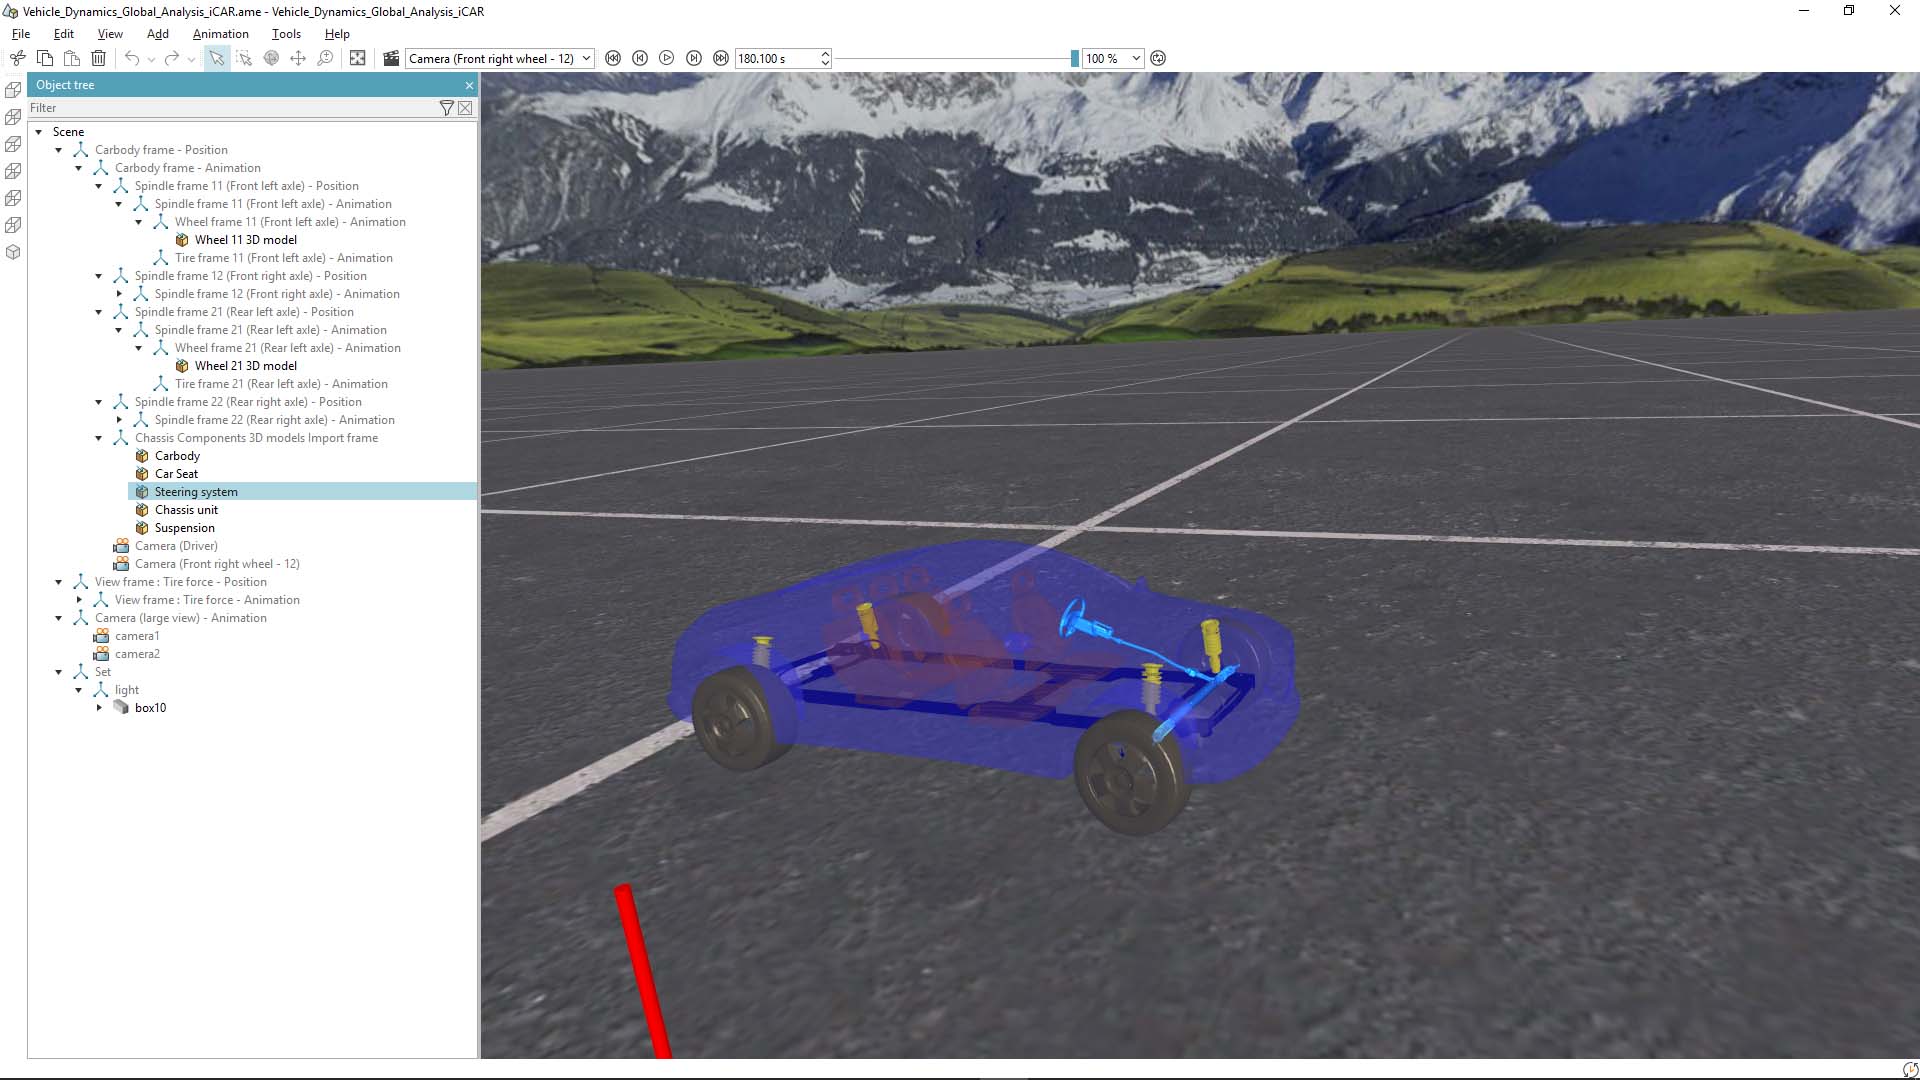
Task: Select the pan (move view) tool
Action: 297,58
